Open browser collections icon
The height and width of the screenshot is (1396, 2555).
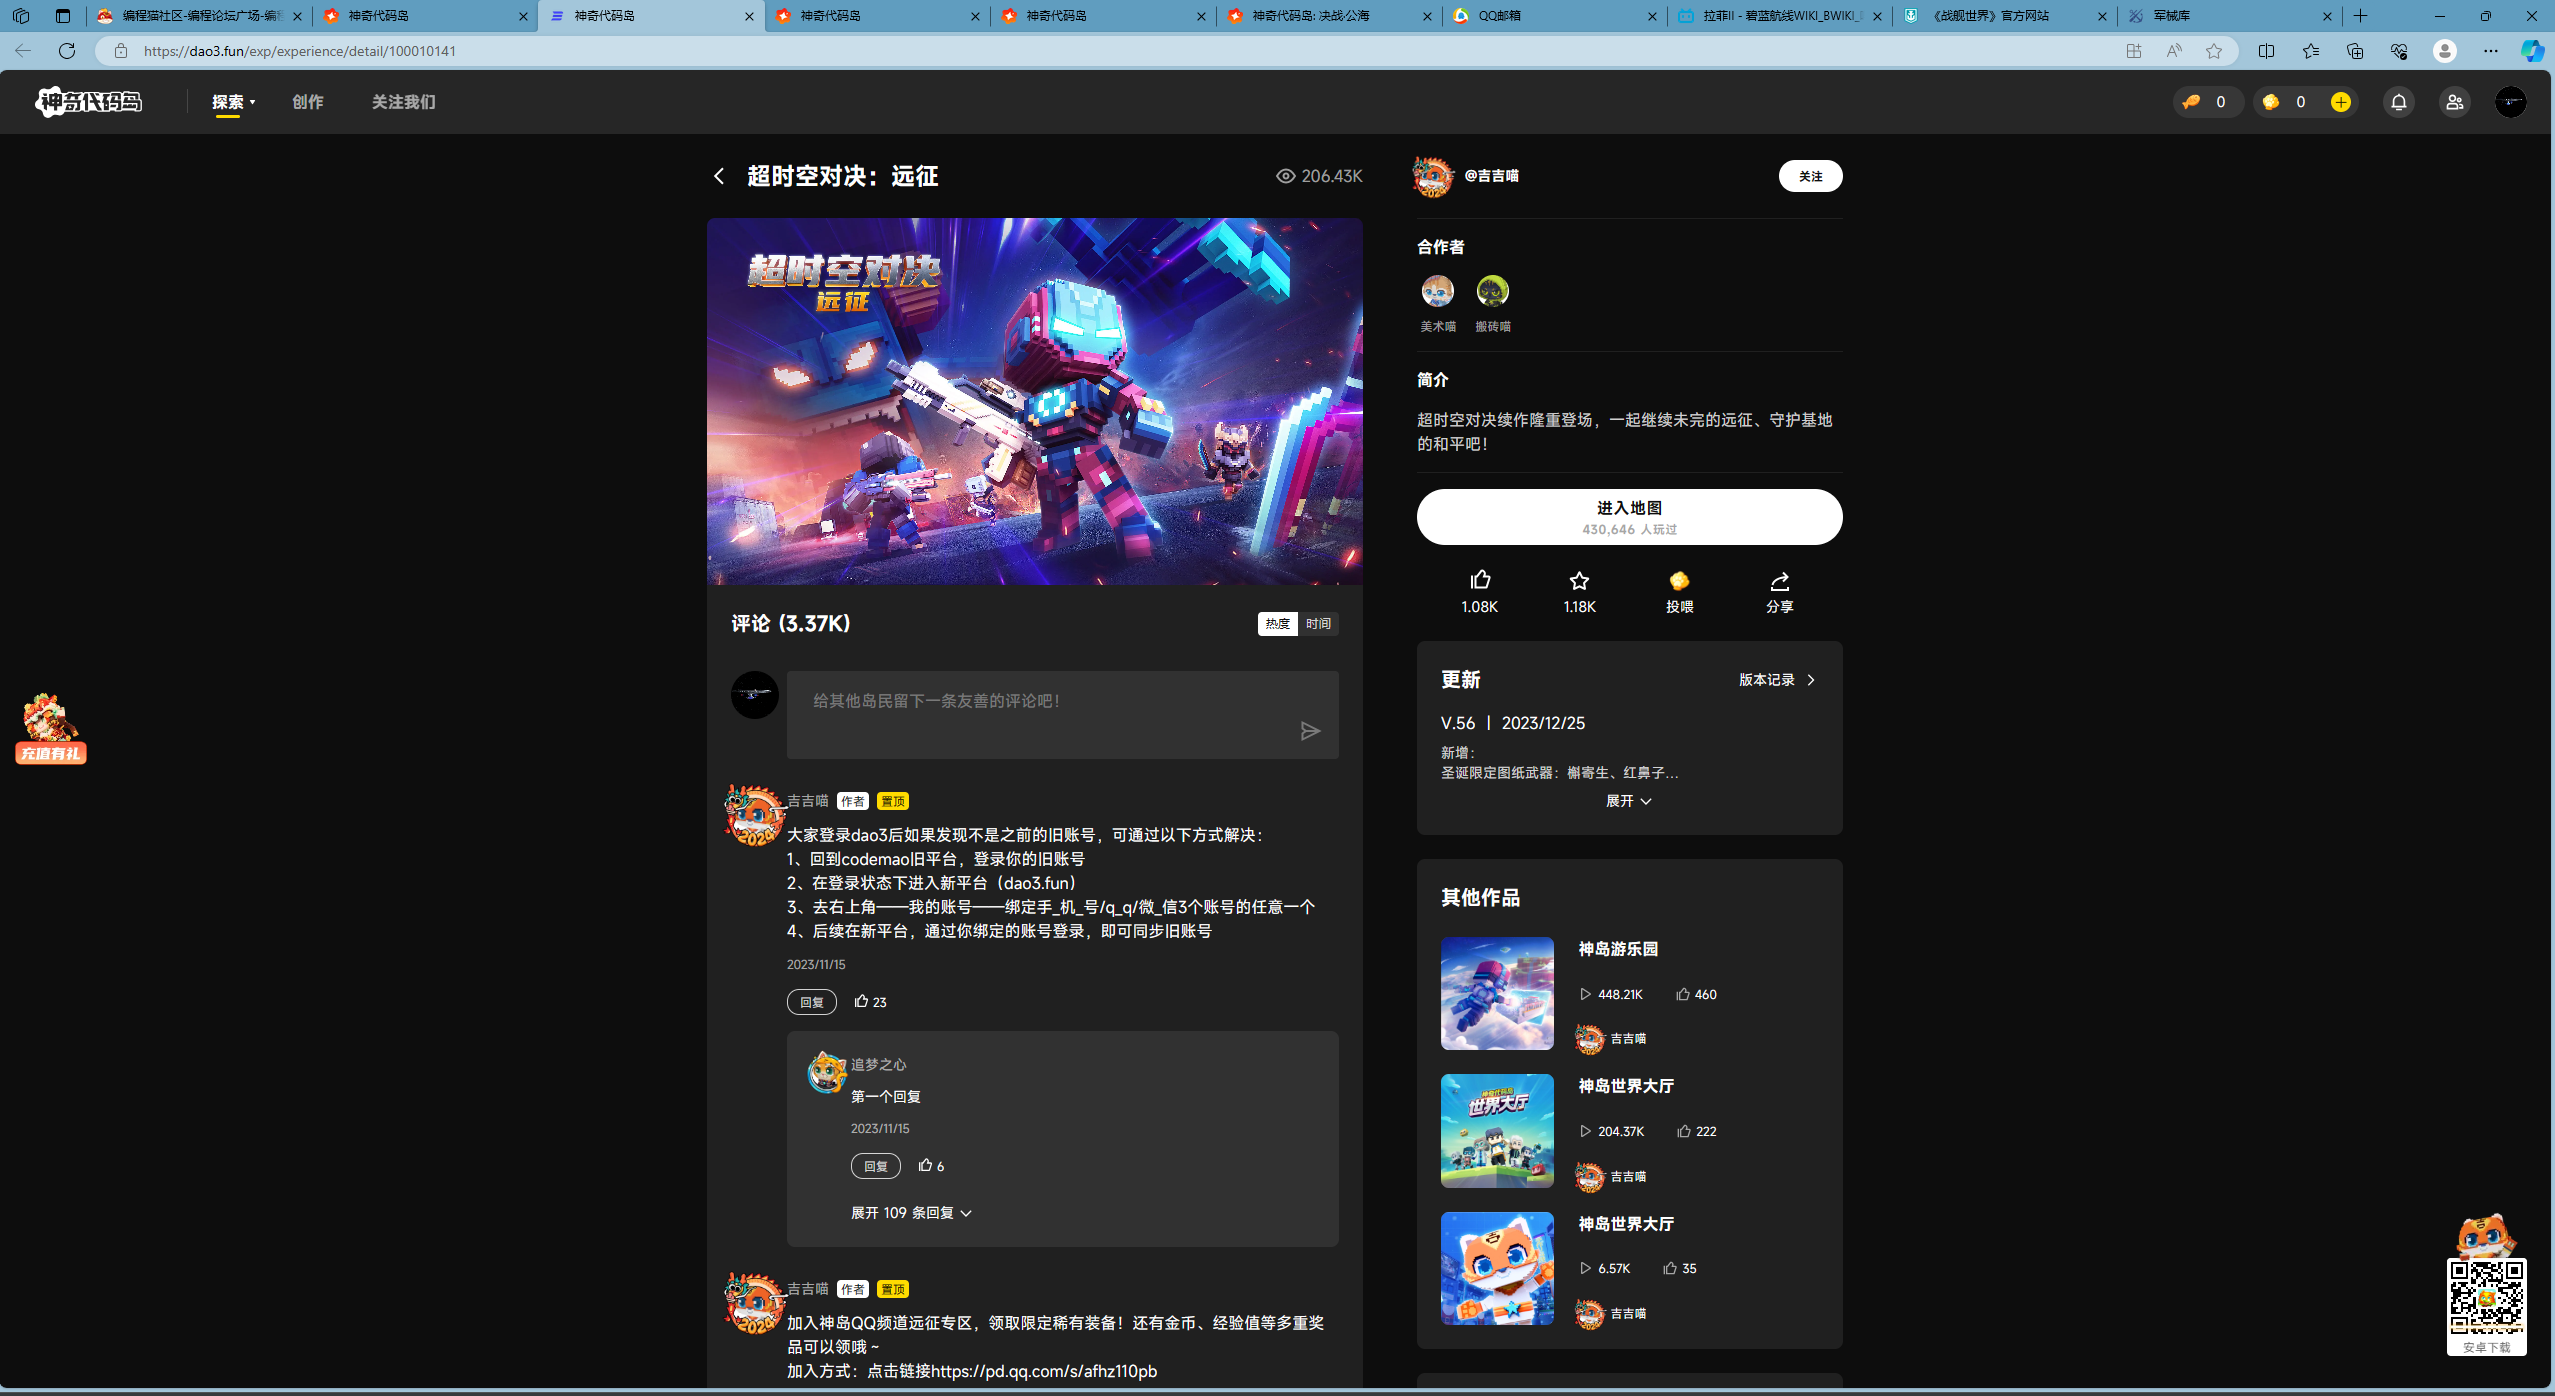2355,51
